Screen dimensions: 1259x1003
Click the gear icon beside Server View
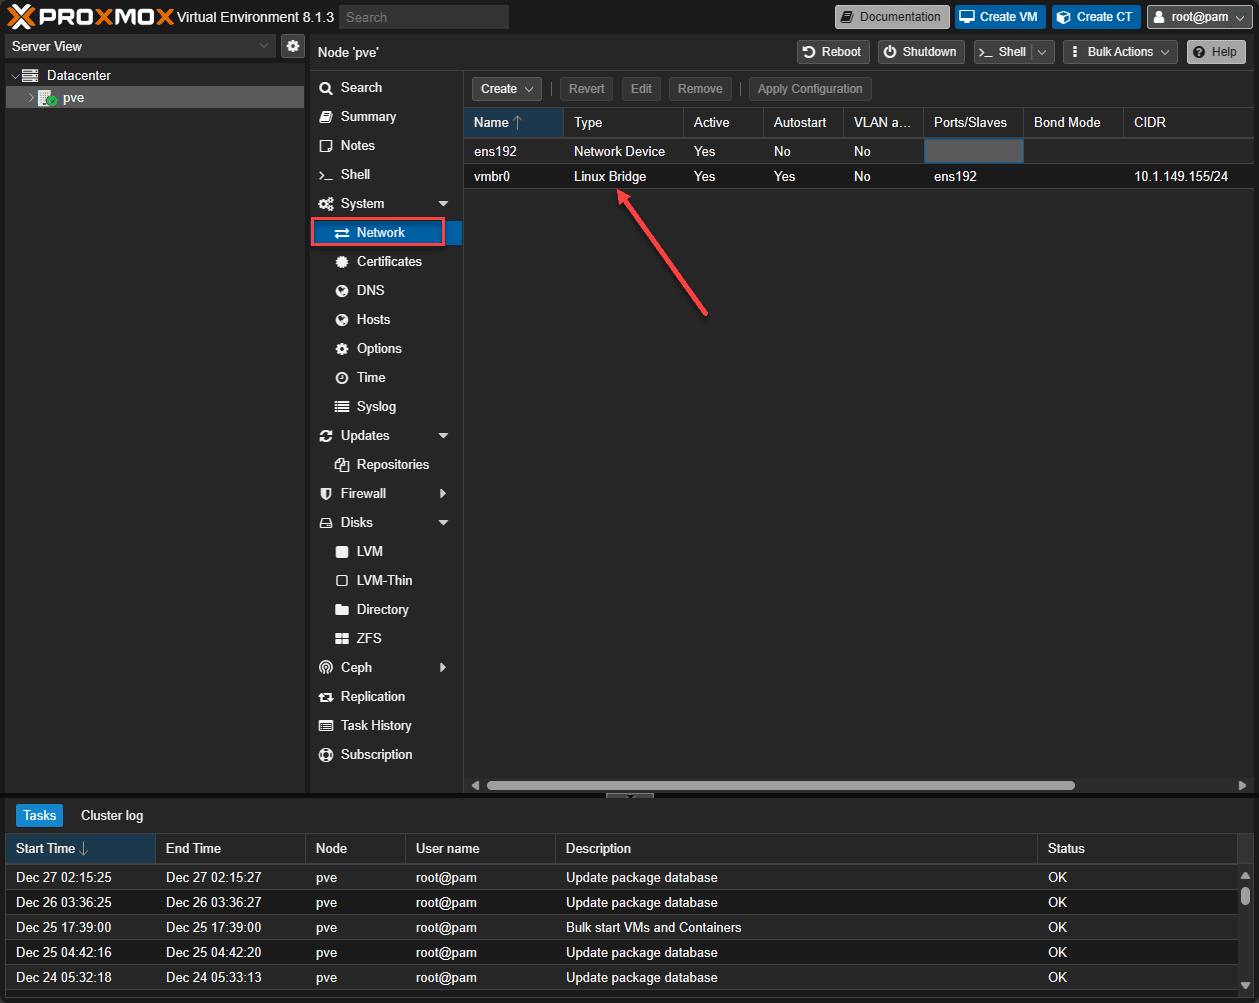coord(292,46)
